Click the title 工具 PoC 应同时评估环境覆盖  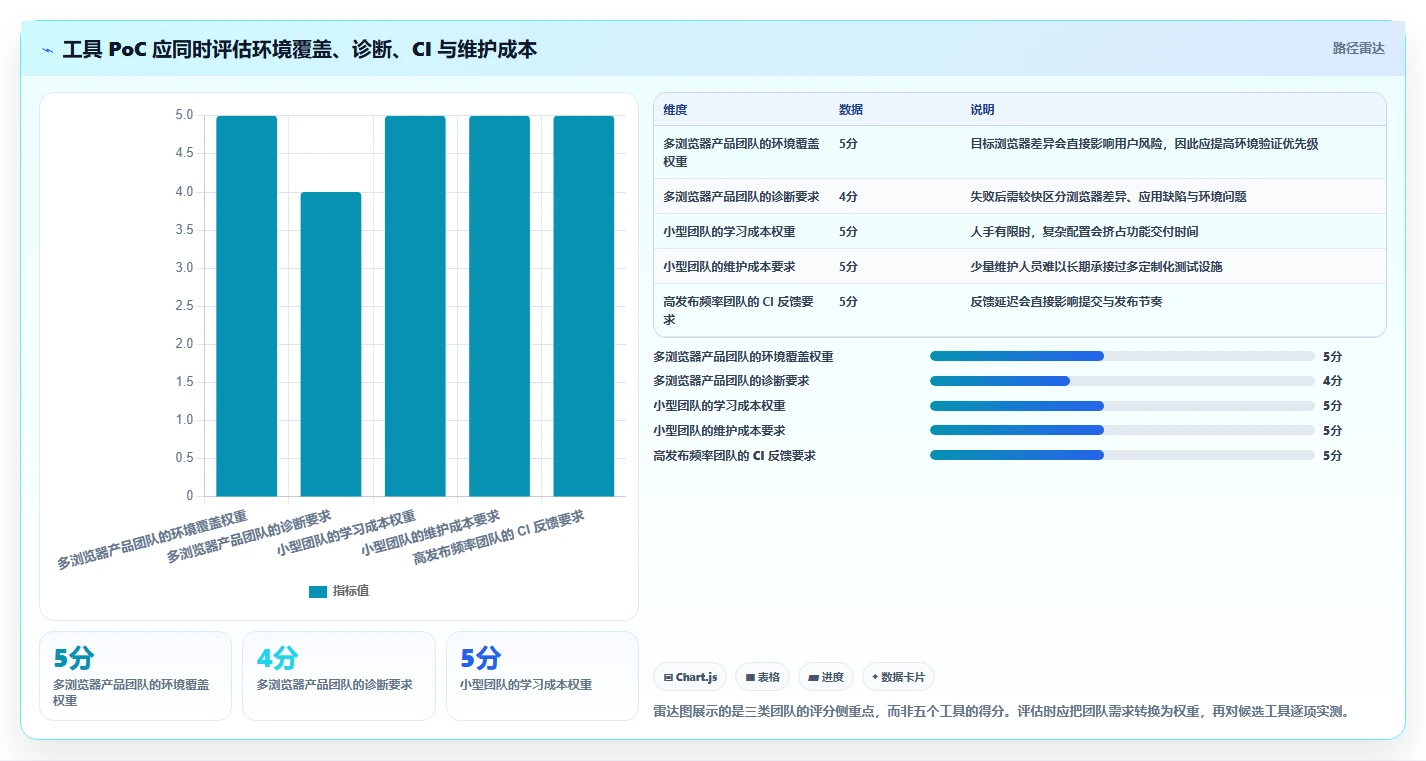(300, 49)
